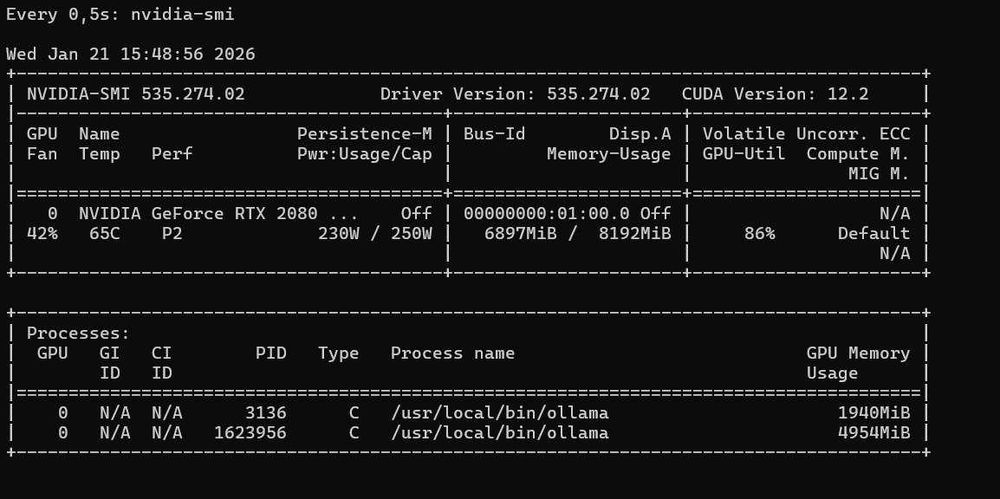Click the PID 1623956 process entry
The width and height of the screenshot is (1000, 499).
click(x=250, y=433)
